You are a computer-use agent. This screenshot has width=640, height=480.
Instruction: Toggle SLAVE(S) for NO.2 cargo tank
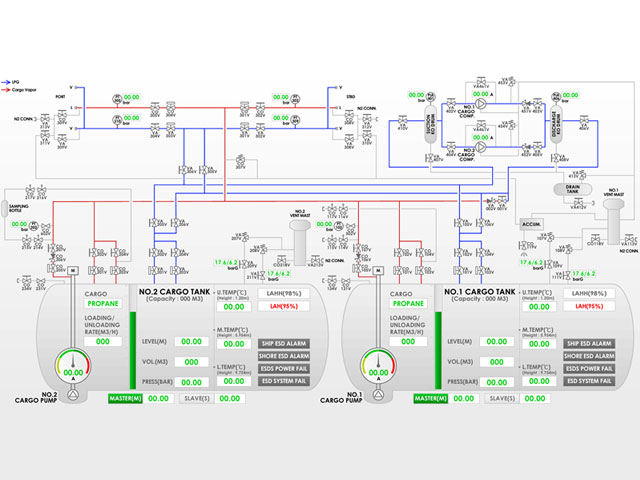coord(197,398)
